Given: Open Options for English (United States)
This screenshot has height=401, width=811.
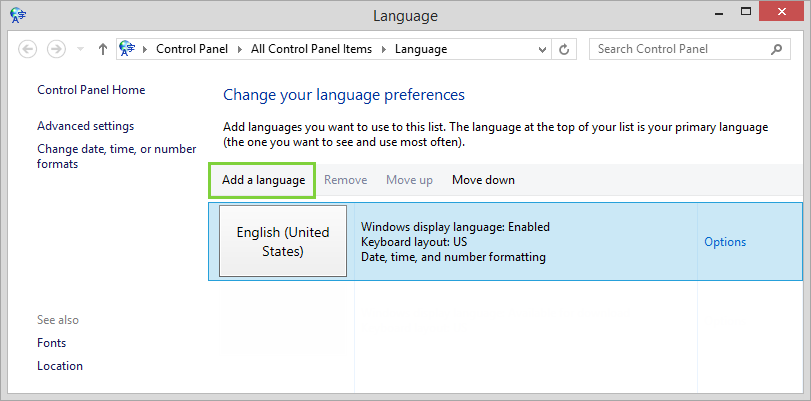Looking at the screenshot, I should click(x=725, y=242).
